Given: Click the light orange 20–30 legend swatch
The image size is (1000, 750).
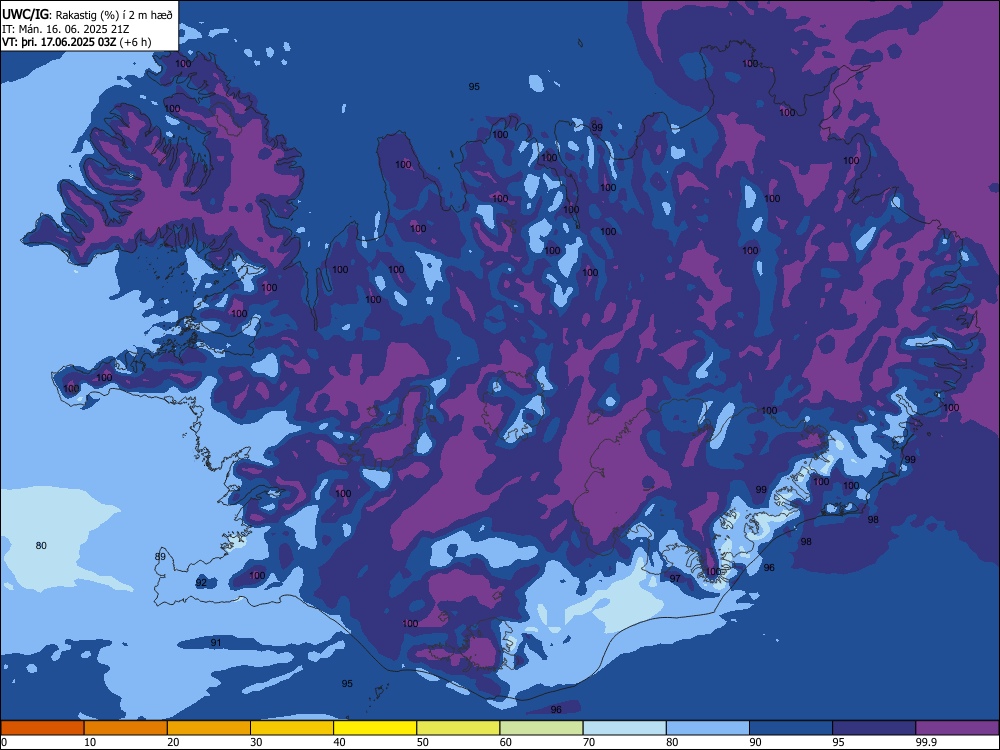Looking at the screenshot, I should click(x=209, y=728).
